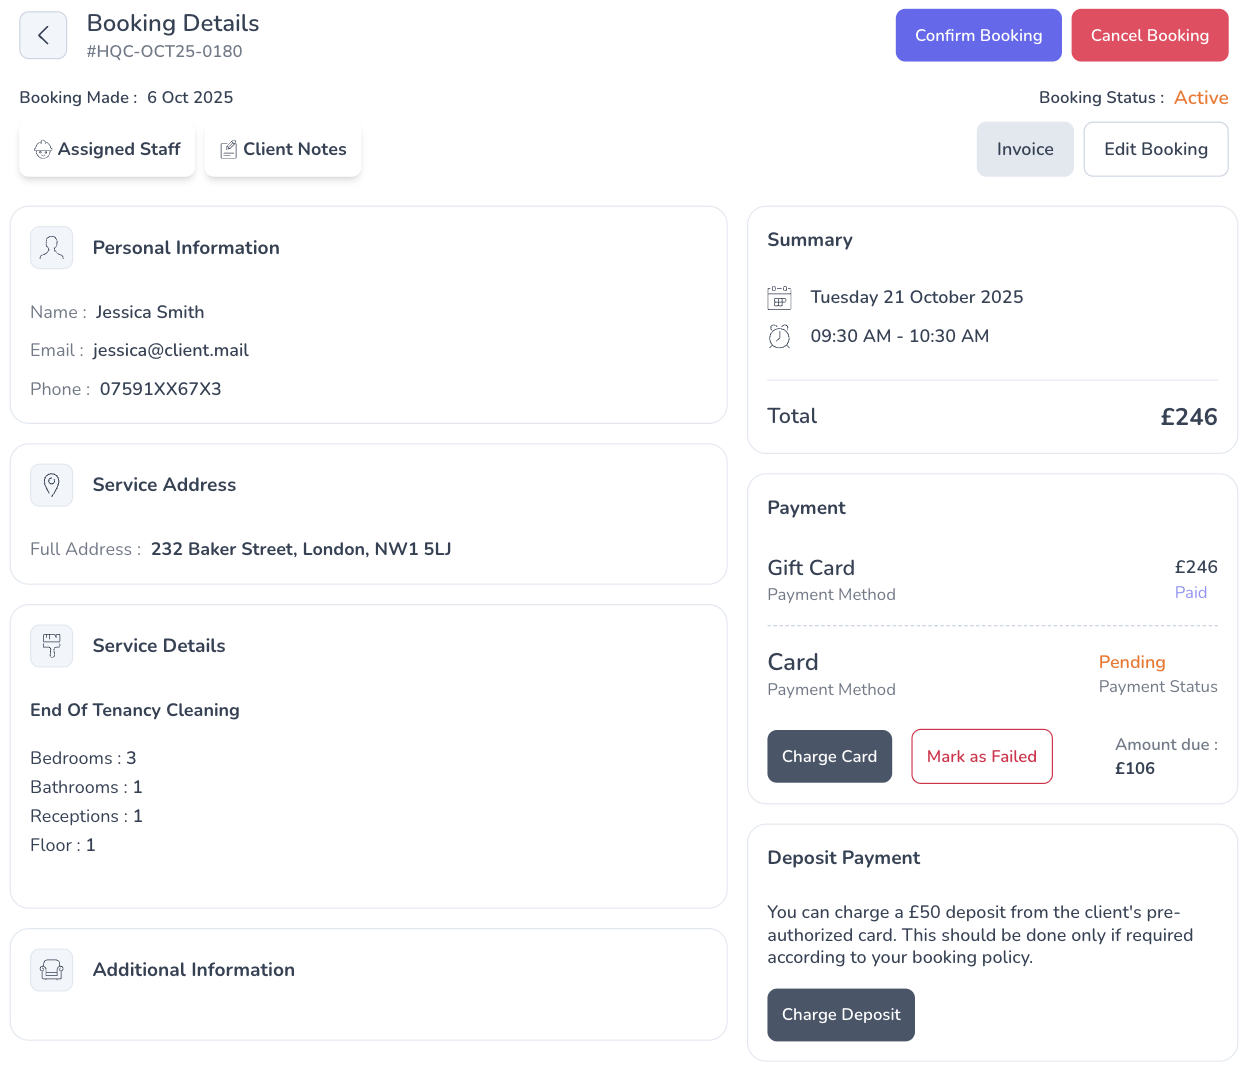Viewport: 1250px width, 1070px height.
Task: Charge the deposit
Action: (841, 1015)
